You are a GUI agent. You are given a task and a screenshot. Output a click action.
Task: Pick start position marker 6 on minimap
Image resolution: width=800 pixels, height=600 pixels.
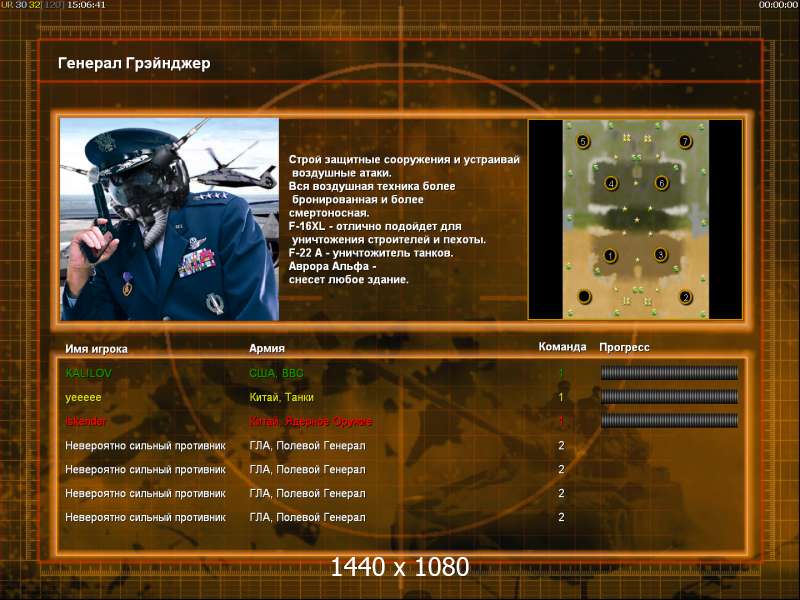(x=661, y=183)
